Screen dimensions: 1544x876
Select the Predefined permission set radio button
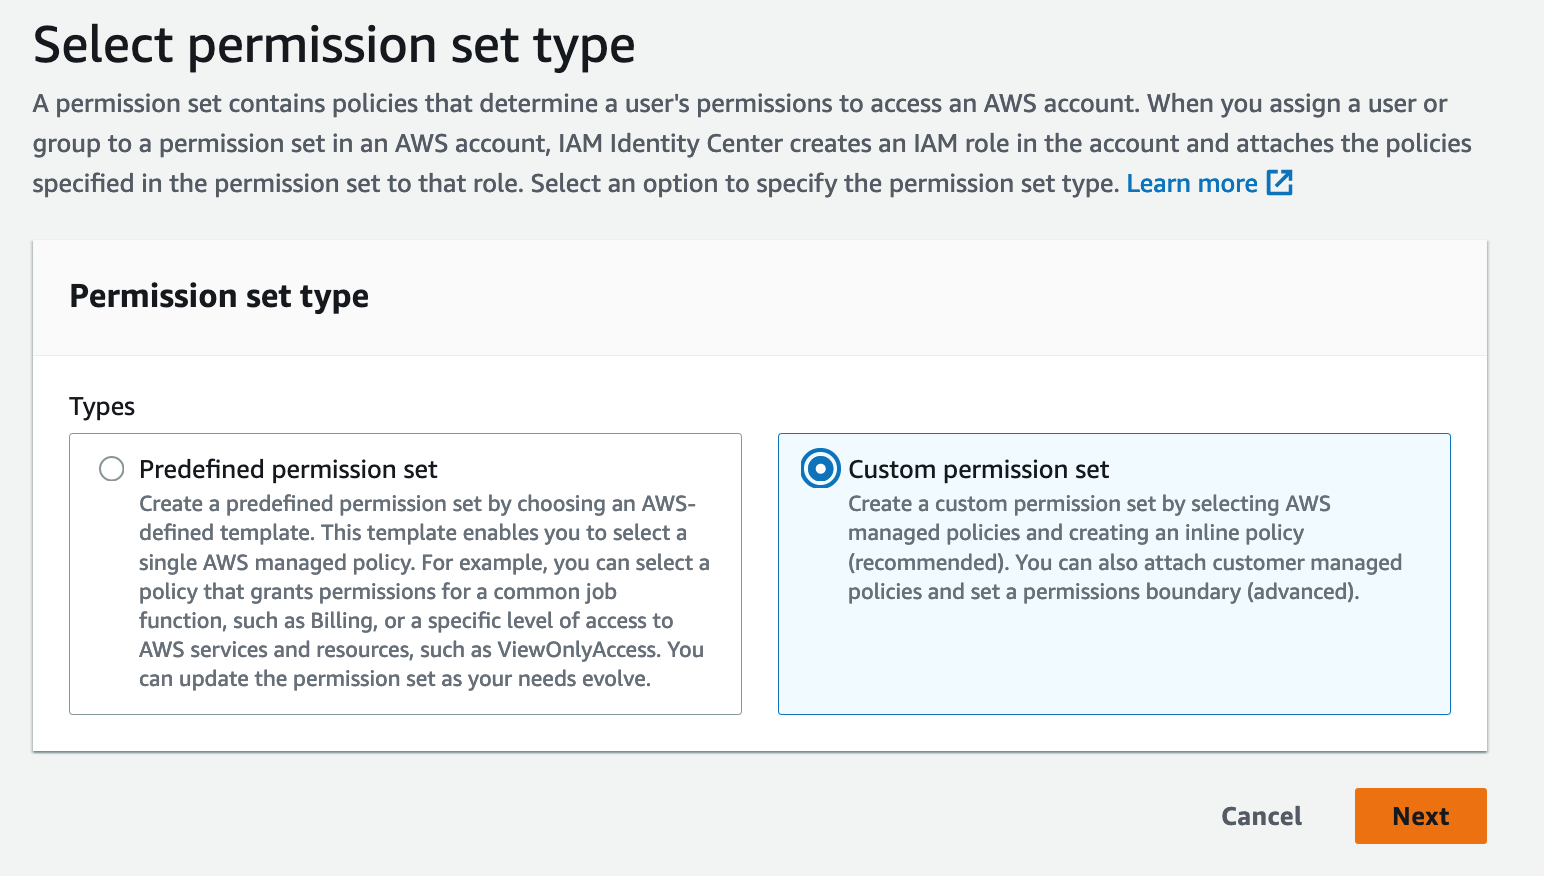pyautogui.click(x=111, y=468)
